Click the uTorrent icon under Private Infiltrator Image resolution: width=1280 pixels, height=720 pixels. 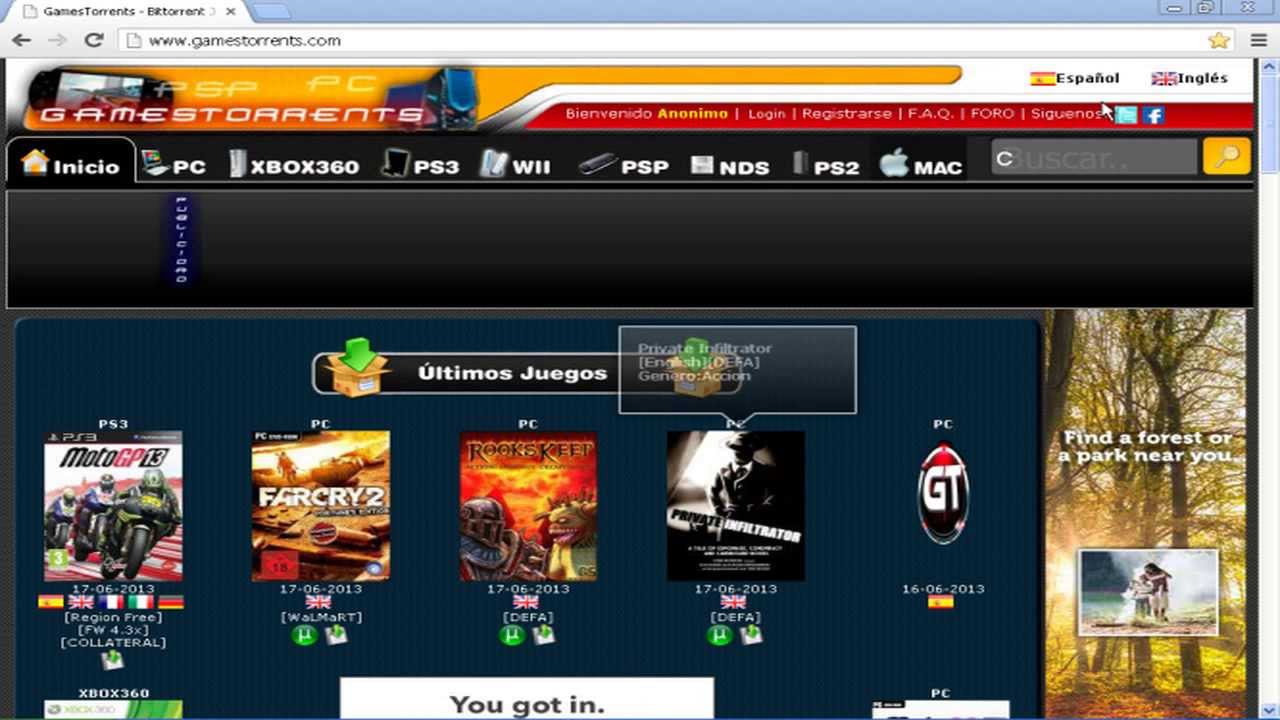point(720,635)
